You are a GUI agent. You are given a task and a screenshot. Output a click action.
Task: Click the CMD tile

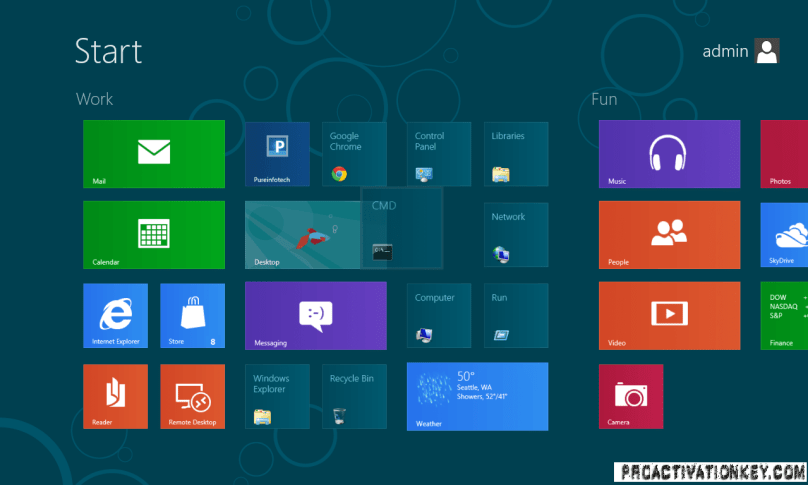click(x=402, y=228)
